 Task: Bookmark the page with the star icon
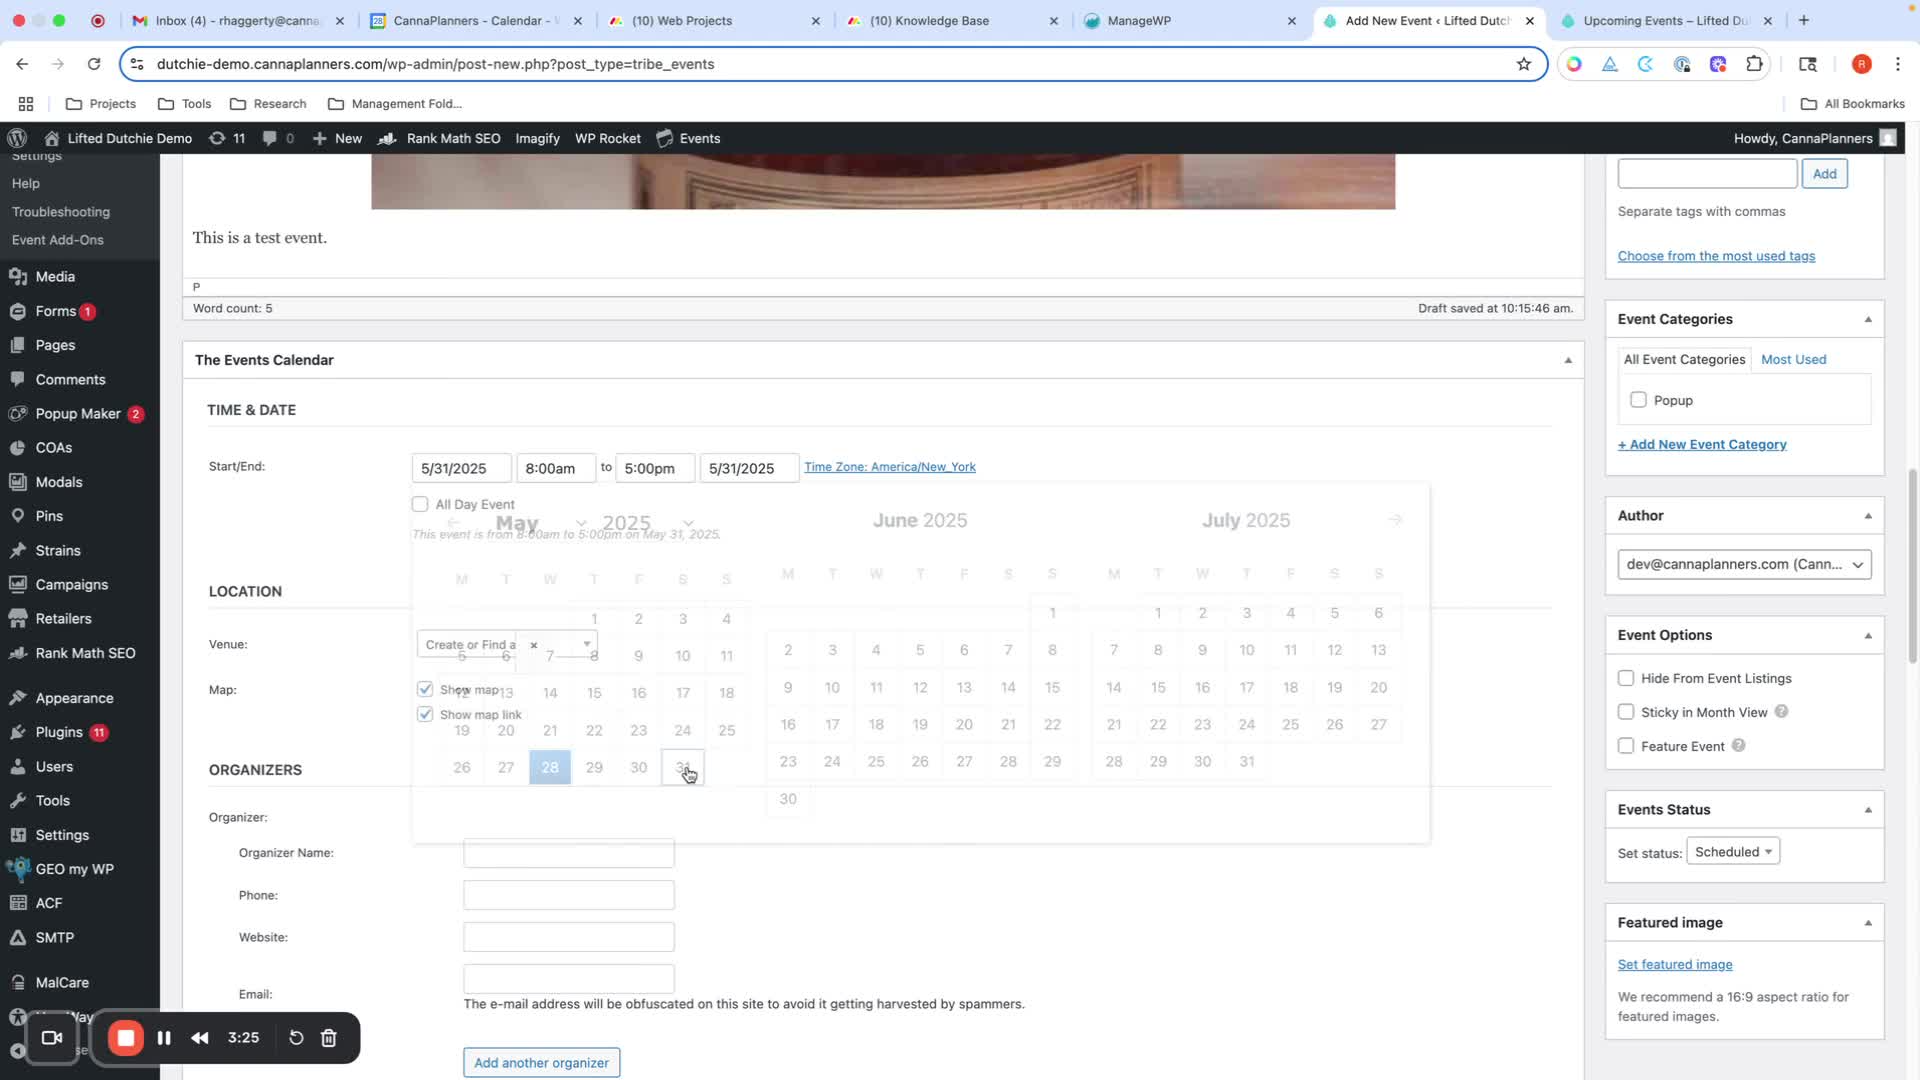[x=1523, y=64]
